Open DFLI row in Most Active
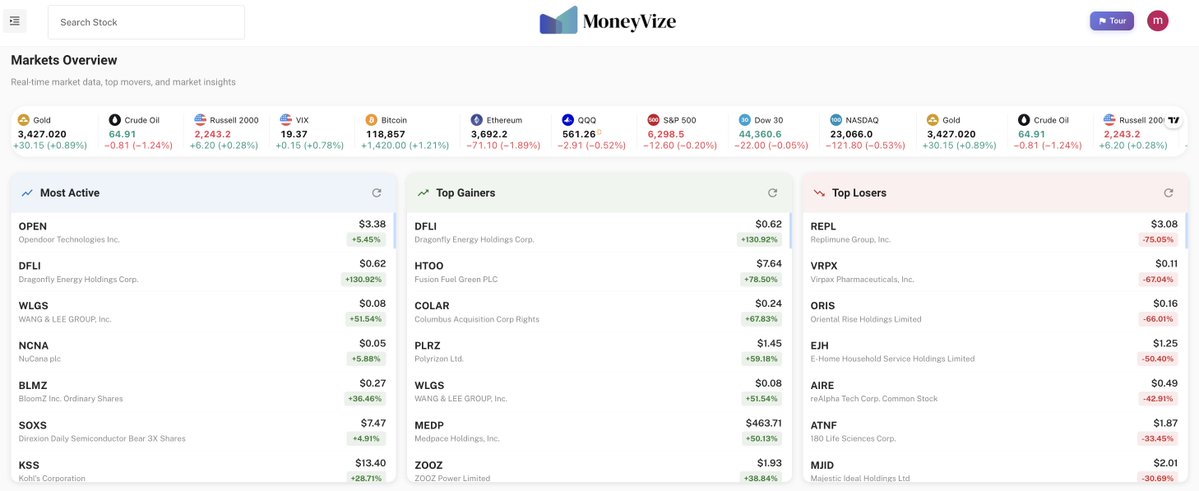 point(202,272)
